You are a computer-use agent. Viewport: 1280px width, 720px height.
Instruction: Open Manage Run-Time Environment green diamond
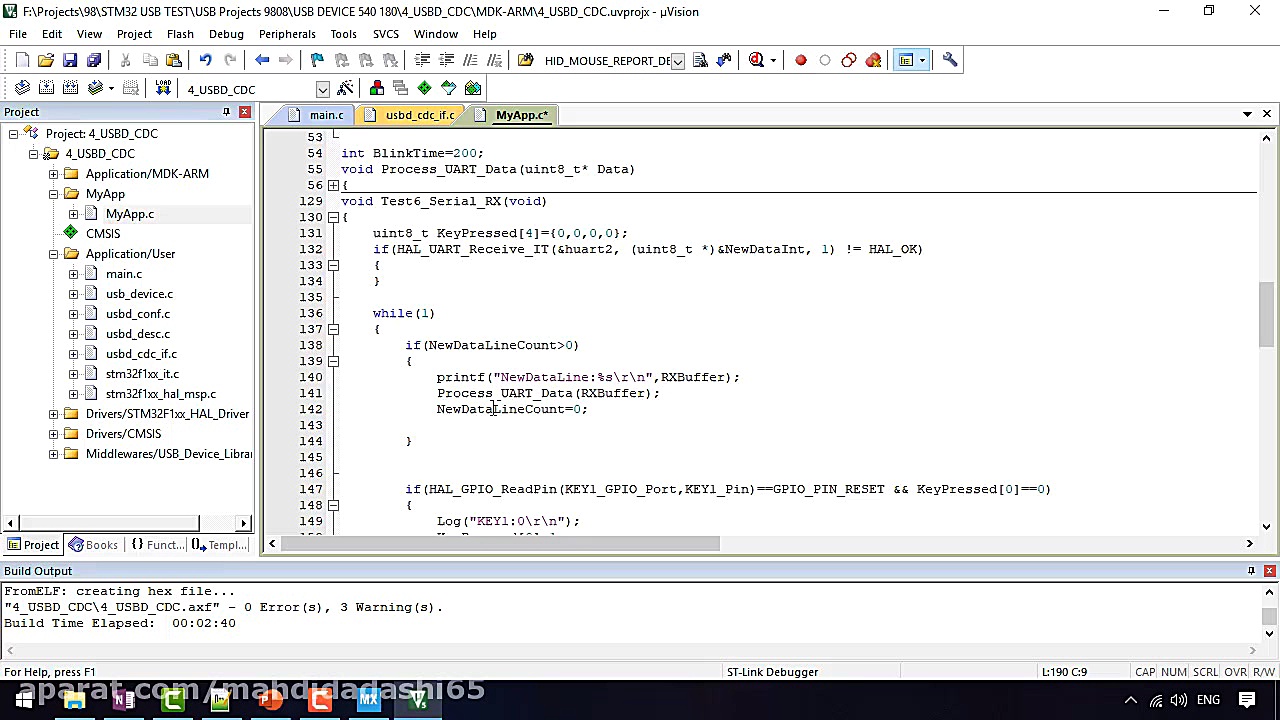[x=425, y=89]
